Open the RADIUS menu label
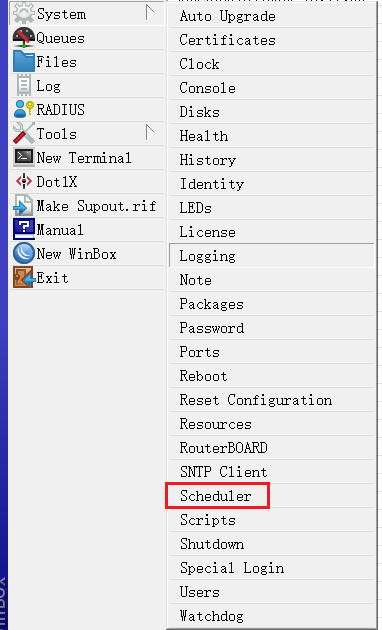Image resolution: width=382 pixels, height=630 pixels. click(61, 110)
